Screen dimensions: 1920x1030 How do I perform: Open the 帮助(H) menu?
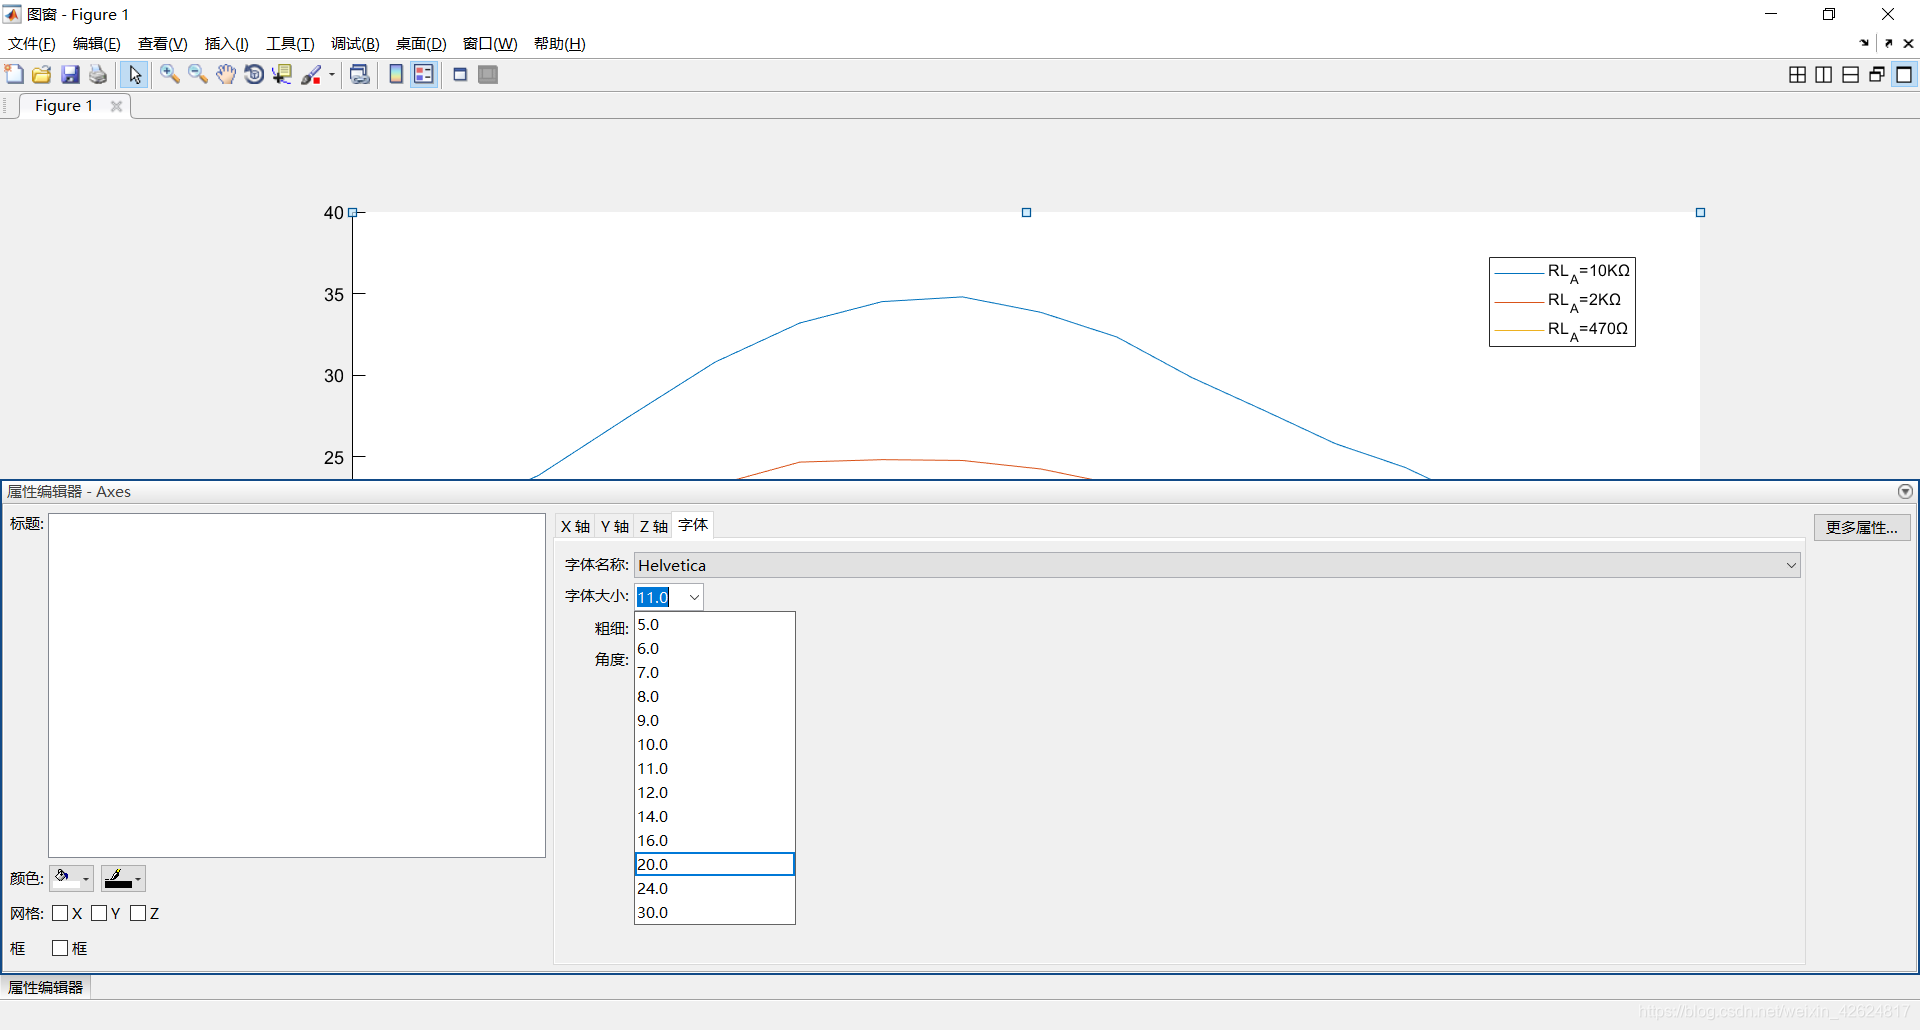[559, 44]
